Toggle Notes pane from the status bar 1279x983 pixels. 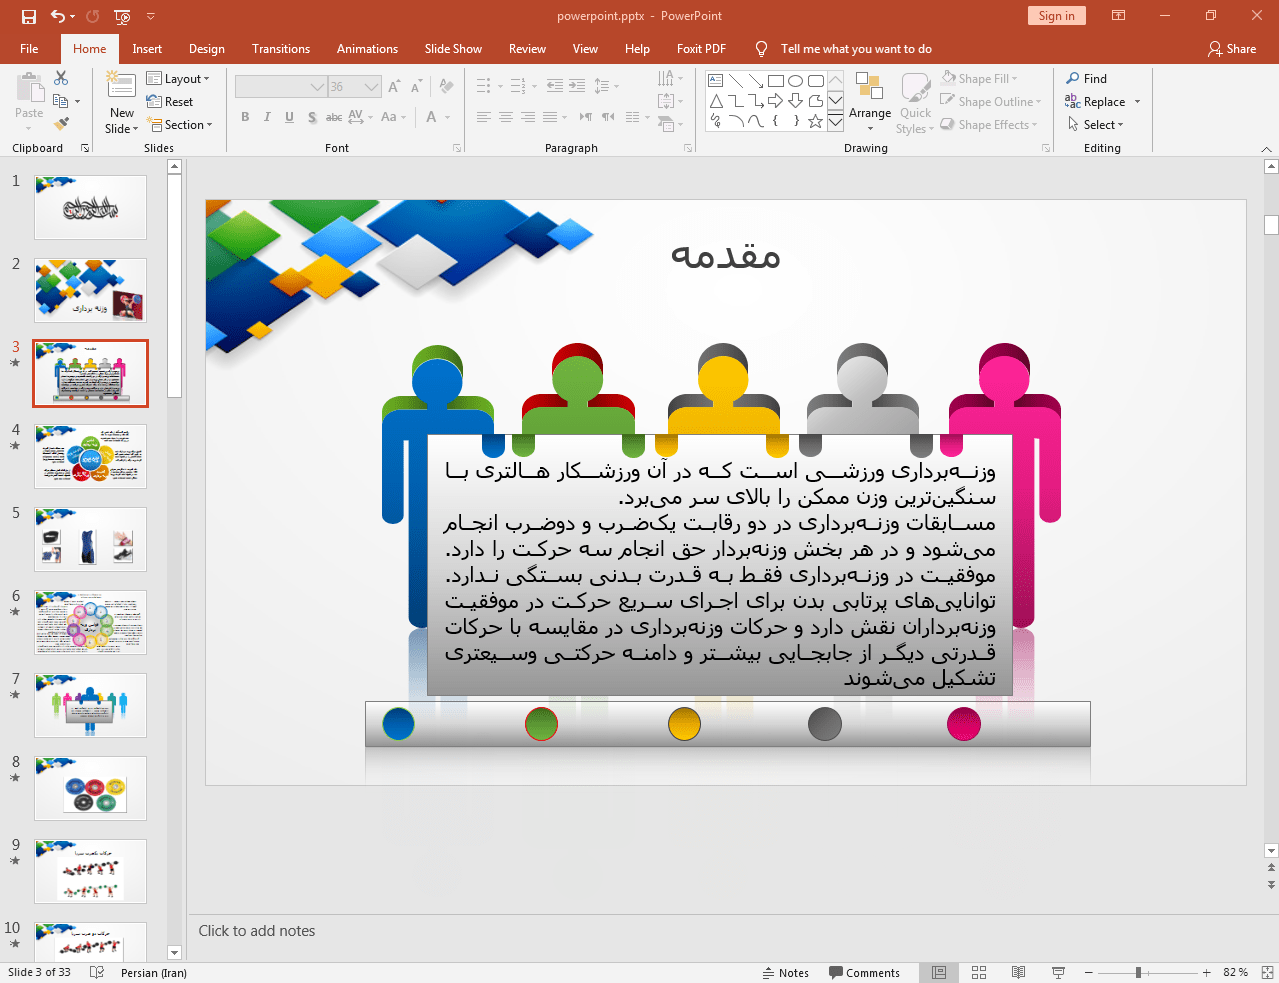pyautogui.click(x=785, y=972)
